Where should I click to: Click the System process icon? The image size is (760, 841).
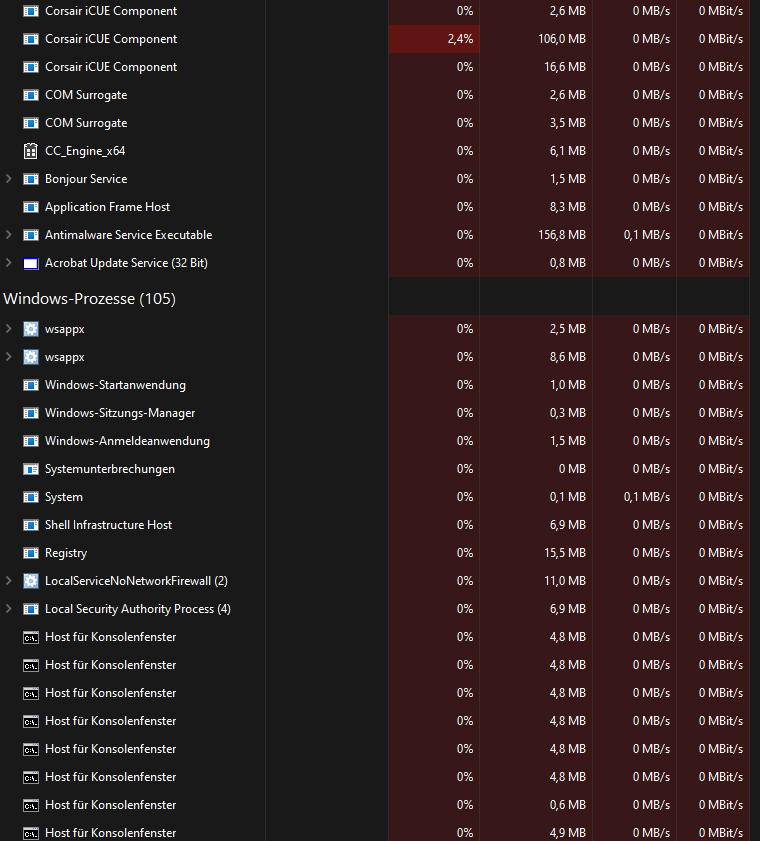31,497
